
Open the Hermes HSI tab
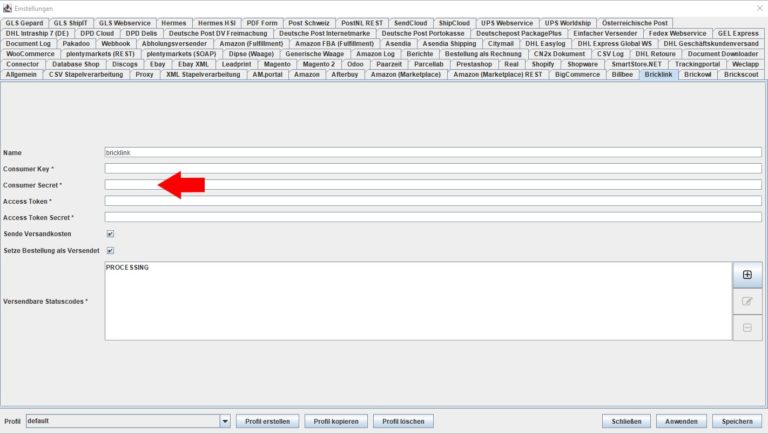(216, 23)
